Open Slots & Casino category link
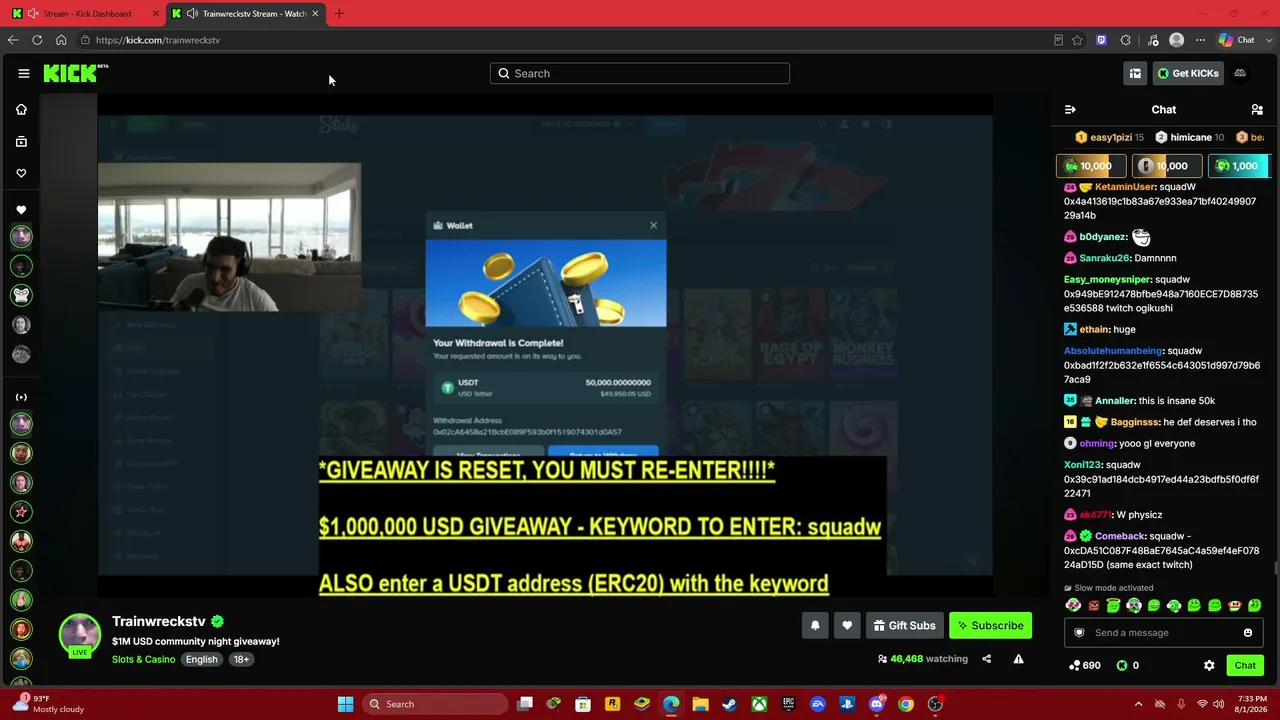This screenshot has height=720, width=1280. (x=143, y=659)
